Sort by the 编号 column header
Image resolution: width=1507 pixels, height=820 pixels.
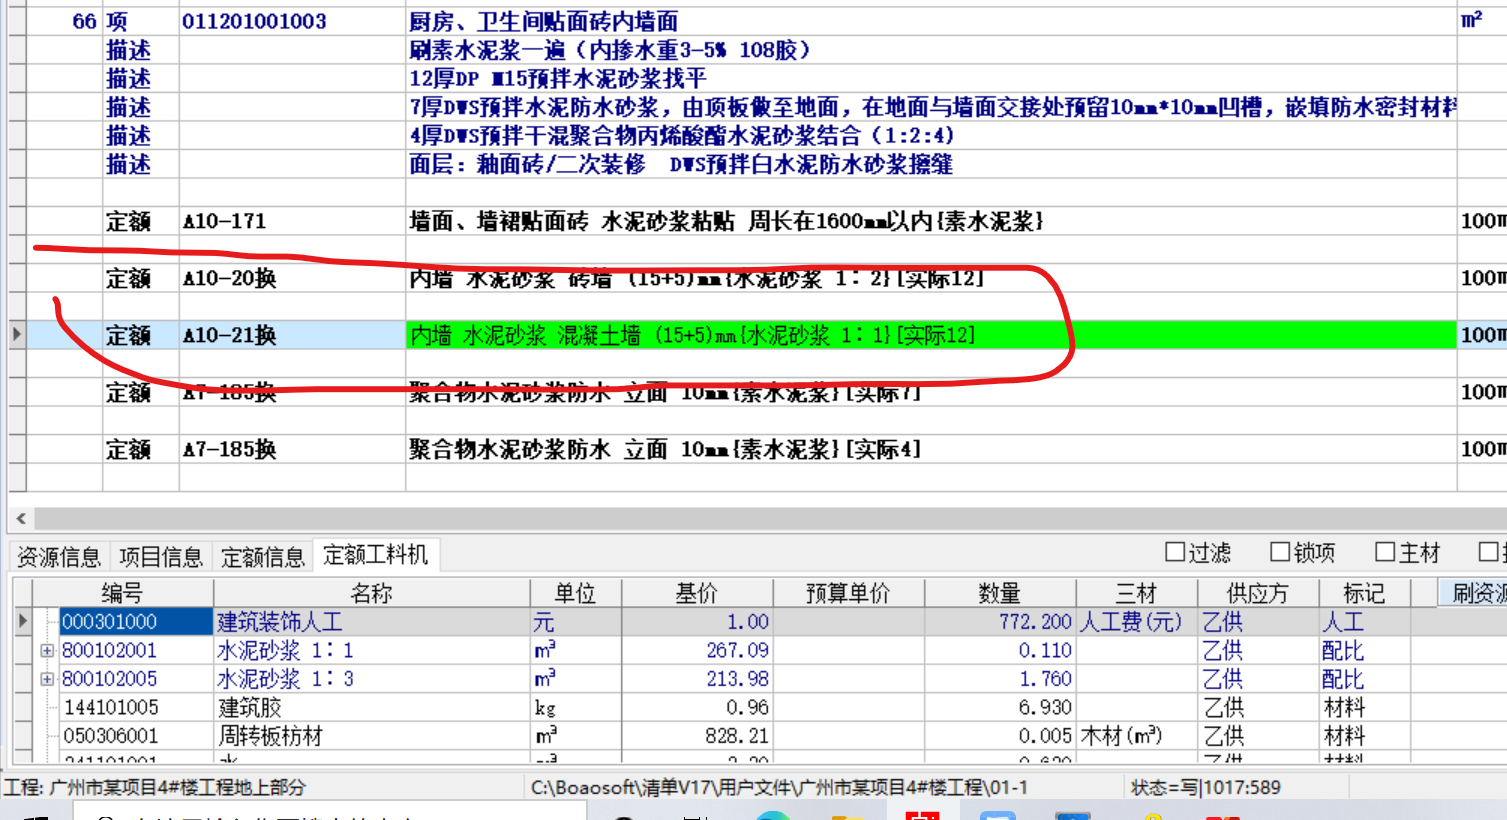(122, 593)
